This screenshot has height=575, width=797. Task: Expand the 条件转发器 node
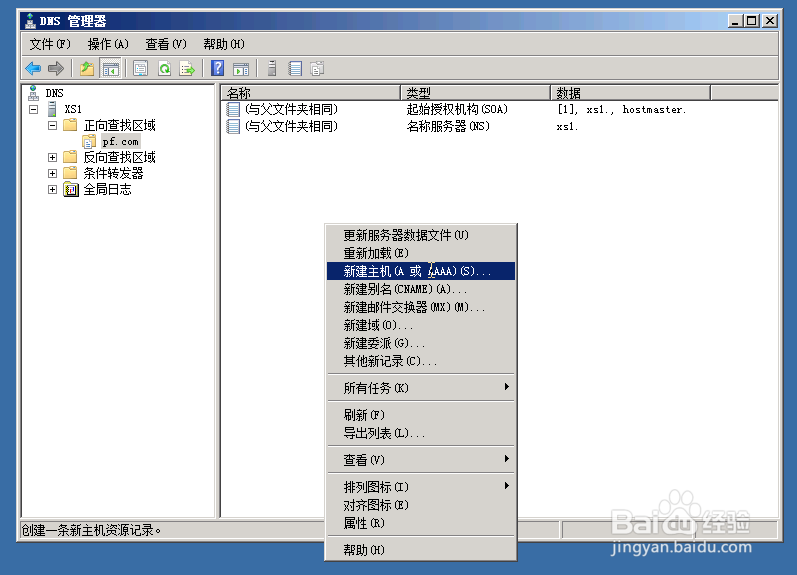point(52,173)
